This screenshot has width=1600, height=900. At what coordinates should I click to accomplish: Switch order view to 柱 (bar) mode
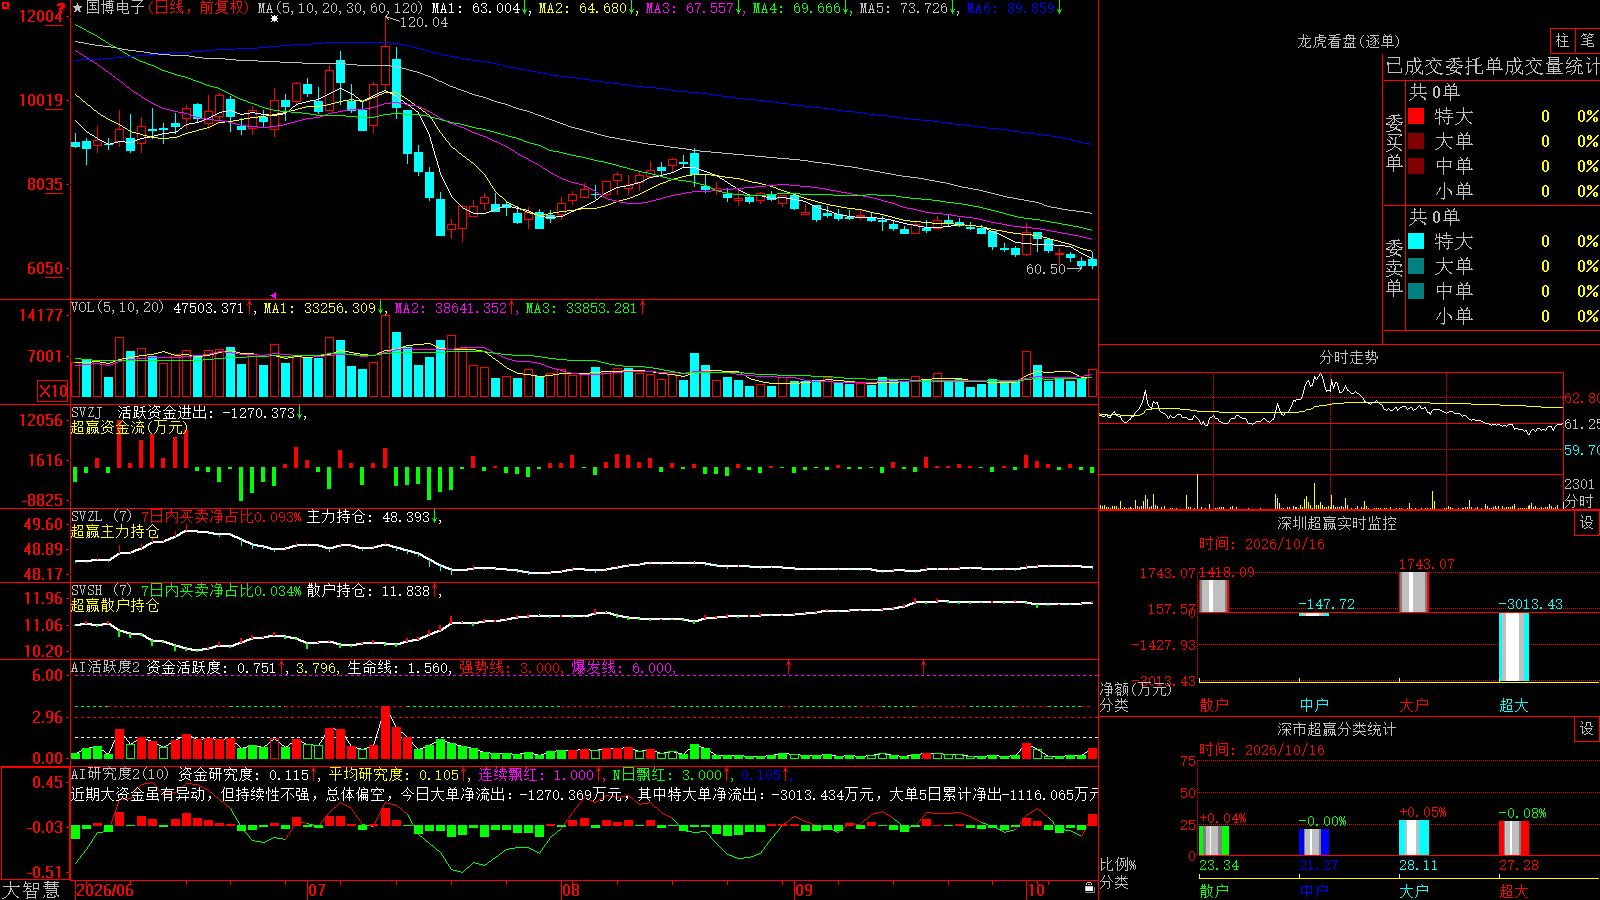point(1562,41)
